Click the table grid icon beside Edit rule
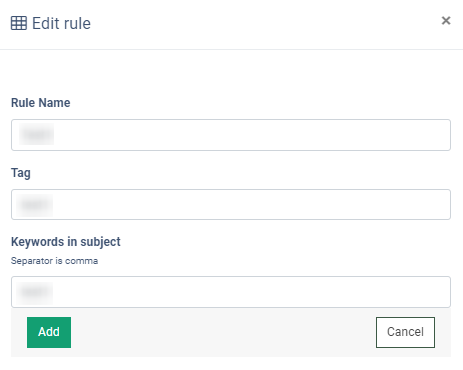 tap(19, 23)
